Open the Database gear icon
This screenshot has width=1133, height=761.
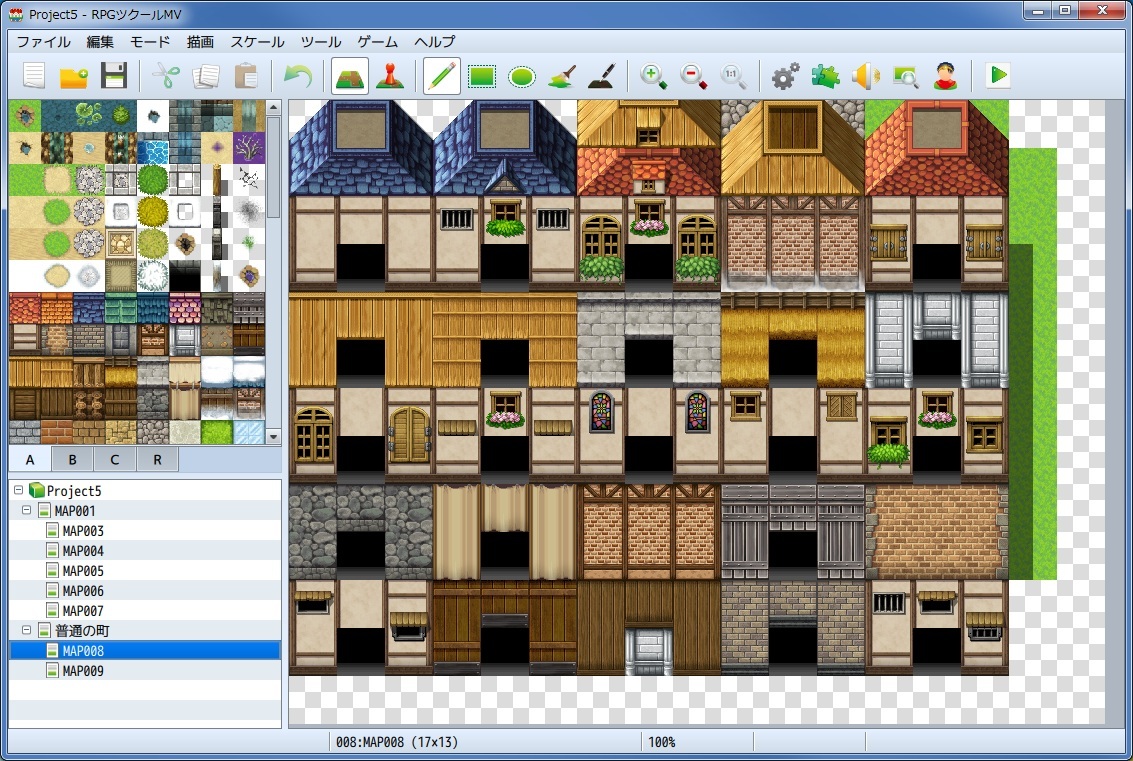[x=786, y=76]
